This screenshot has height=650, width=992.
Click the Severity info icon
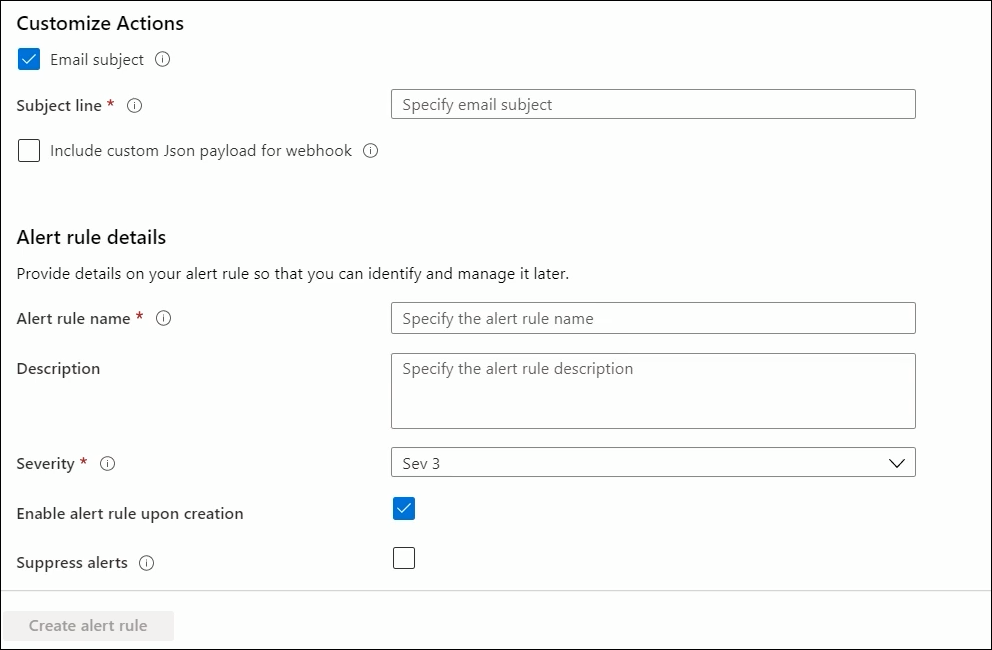pyautogui.click(x=108, y=464)
